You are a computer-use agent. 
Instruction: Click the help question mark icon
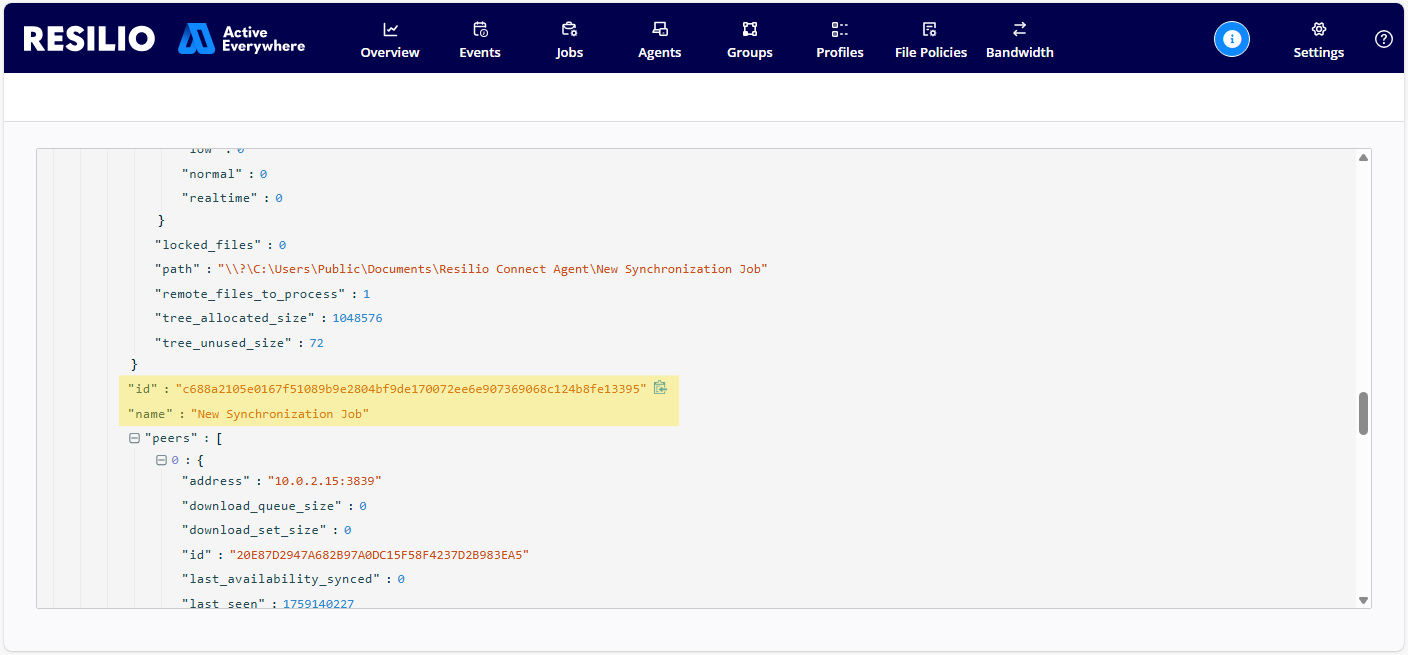coord(1384,39)
